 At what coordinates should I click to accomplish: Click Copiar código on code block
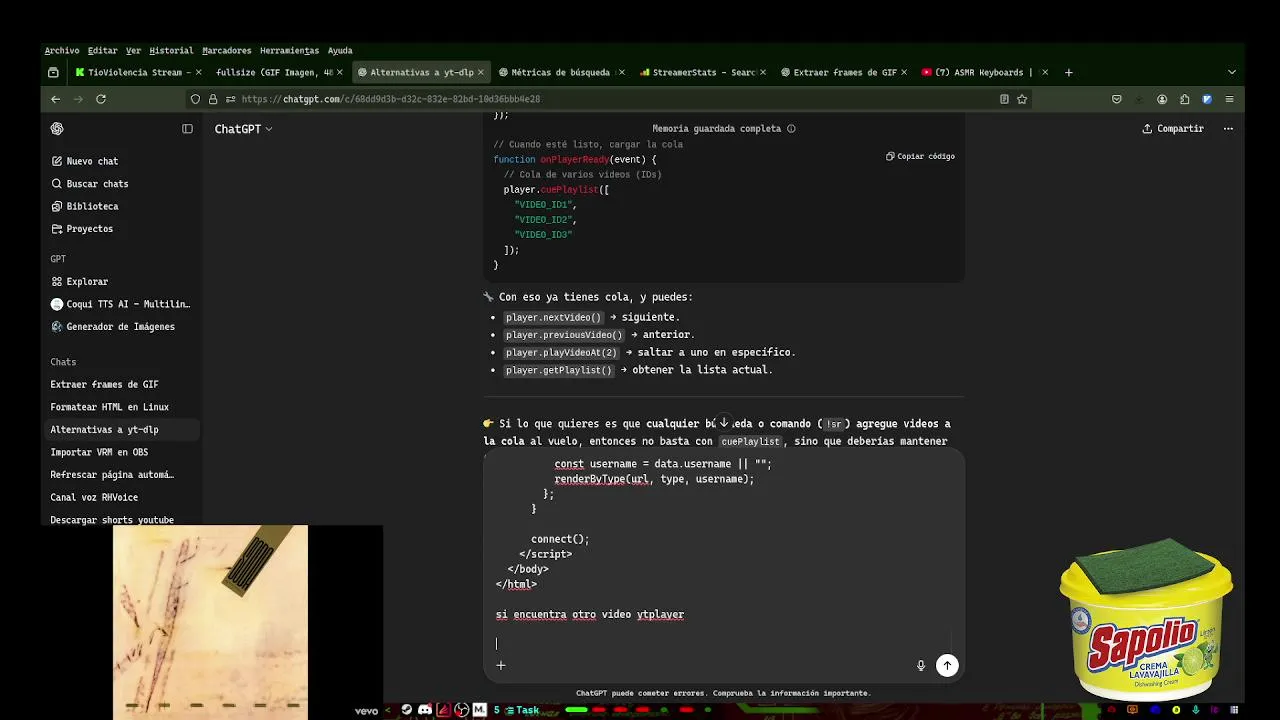coord(920,157)
